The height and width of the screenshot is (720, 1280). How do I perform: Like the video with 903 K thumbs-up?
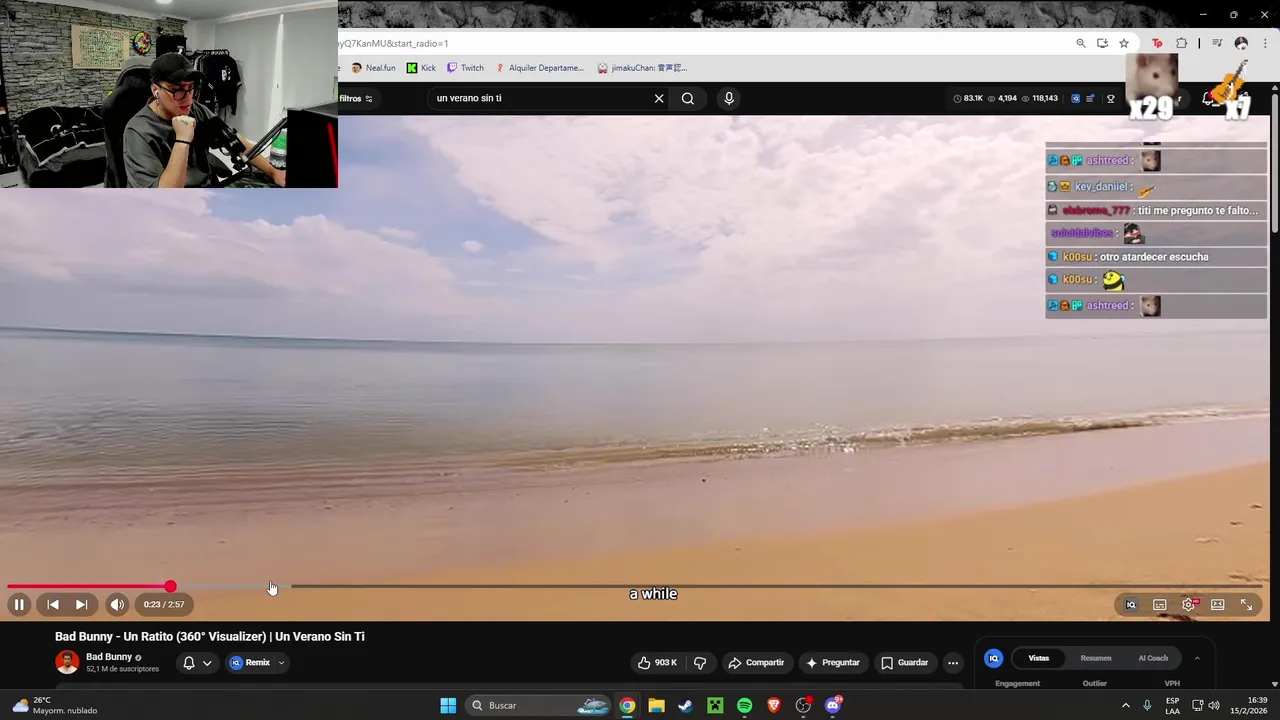click(x=657, y=662)
